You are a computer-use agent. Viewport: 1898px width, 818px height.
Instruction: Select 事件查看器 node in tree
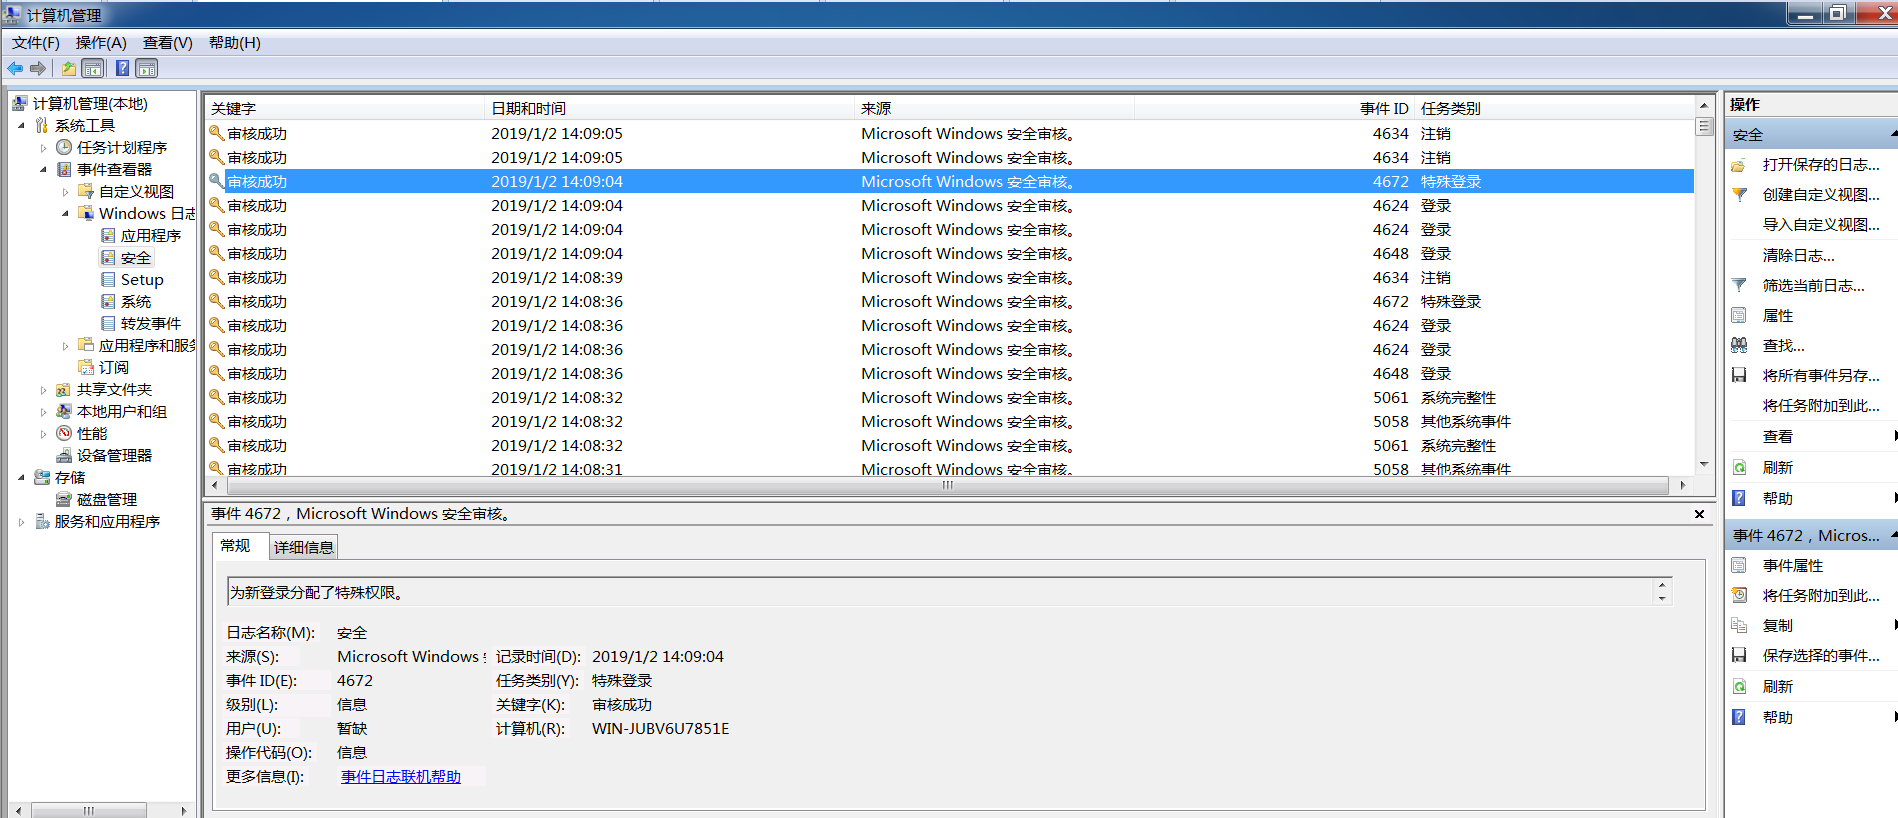tap(114, 169)
